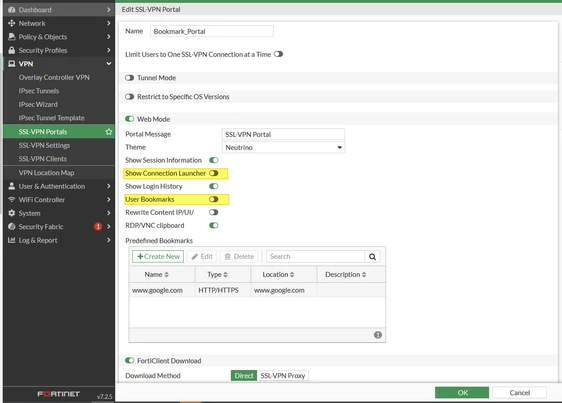Click the Name field Bookmark_Portal
The height and width of the screenshot is (403, 562).
212,31
